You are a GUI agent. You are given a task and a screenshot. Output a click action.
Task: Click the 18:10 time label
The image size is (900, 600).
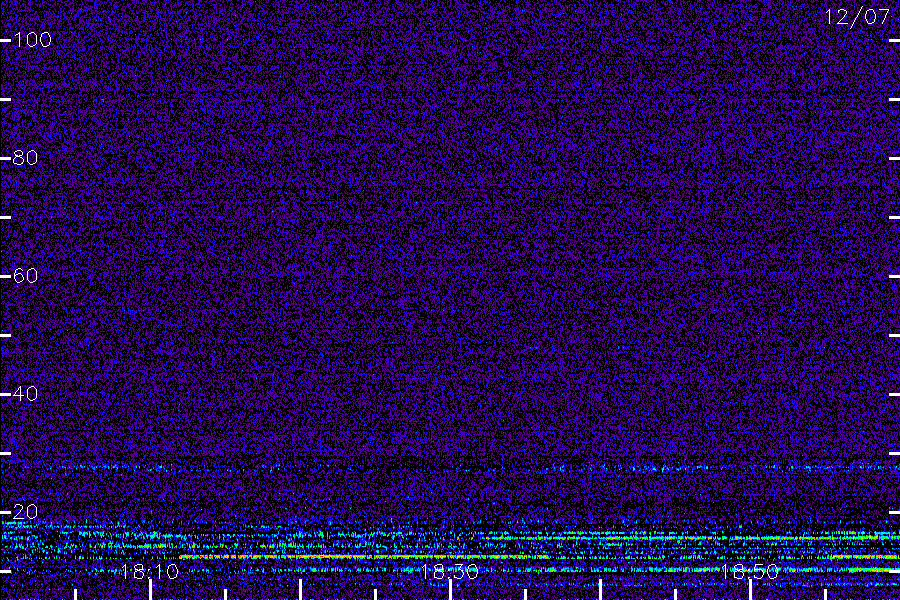pyautogui.click(x=150, y=571)
